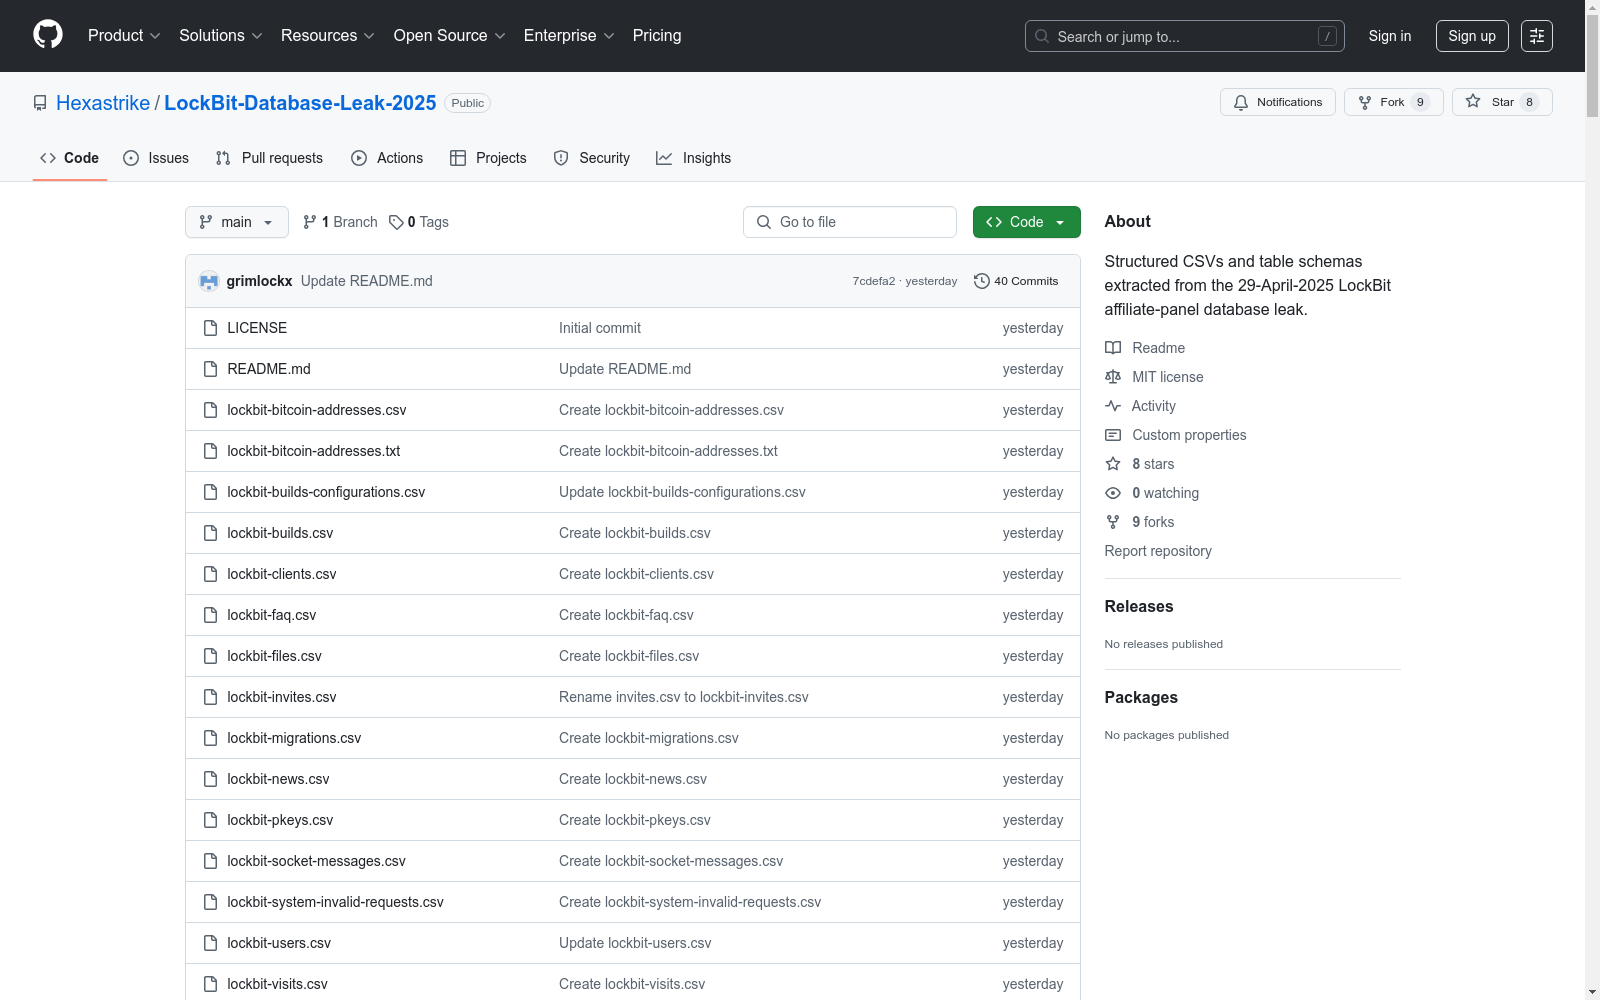Open lockbit-builds-configurations.csv file

point(326,492)
